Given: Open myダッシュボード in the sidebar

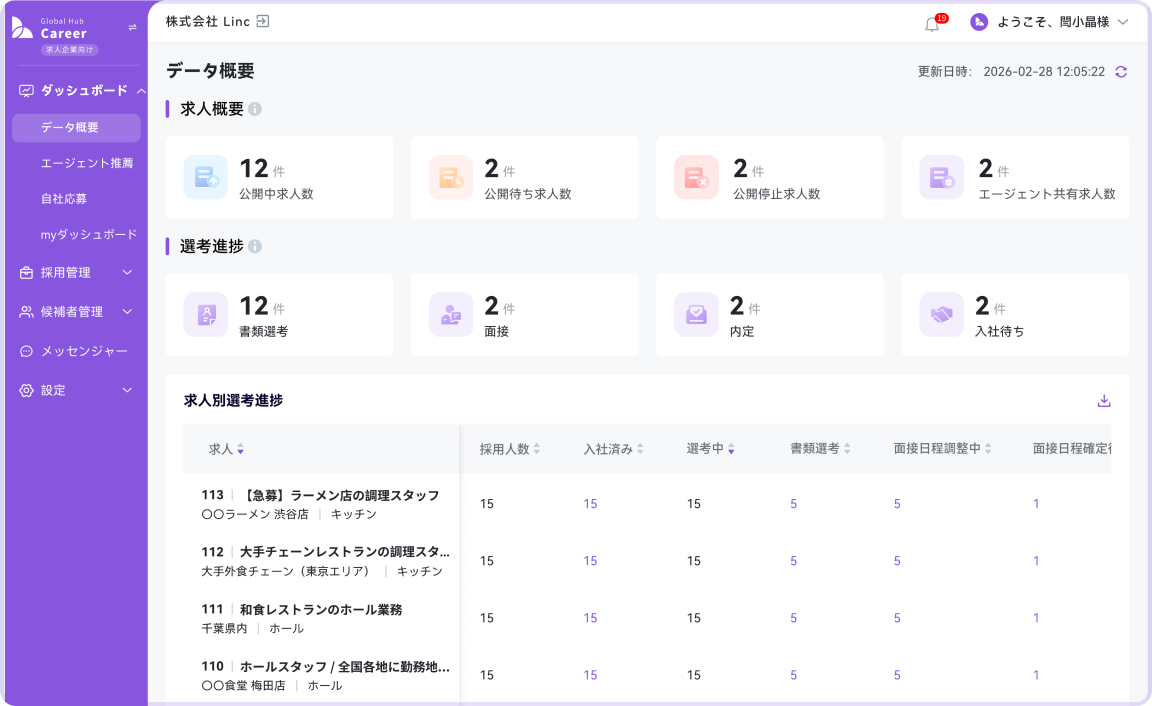Looking at the screenshot, I should coord(89,234).
